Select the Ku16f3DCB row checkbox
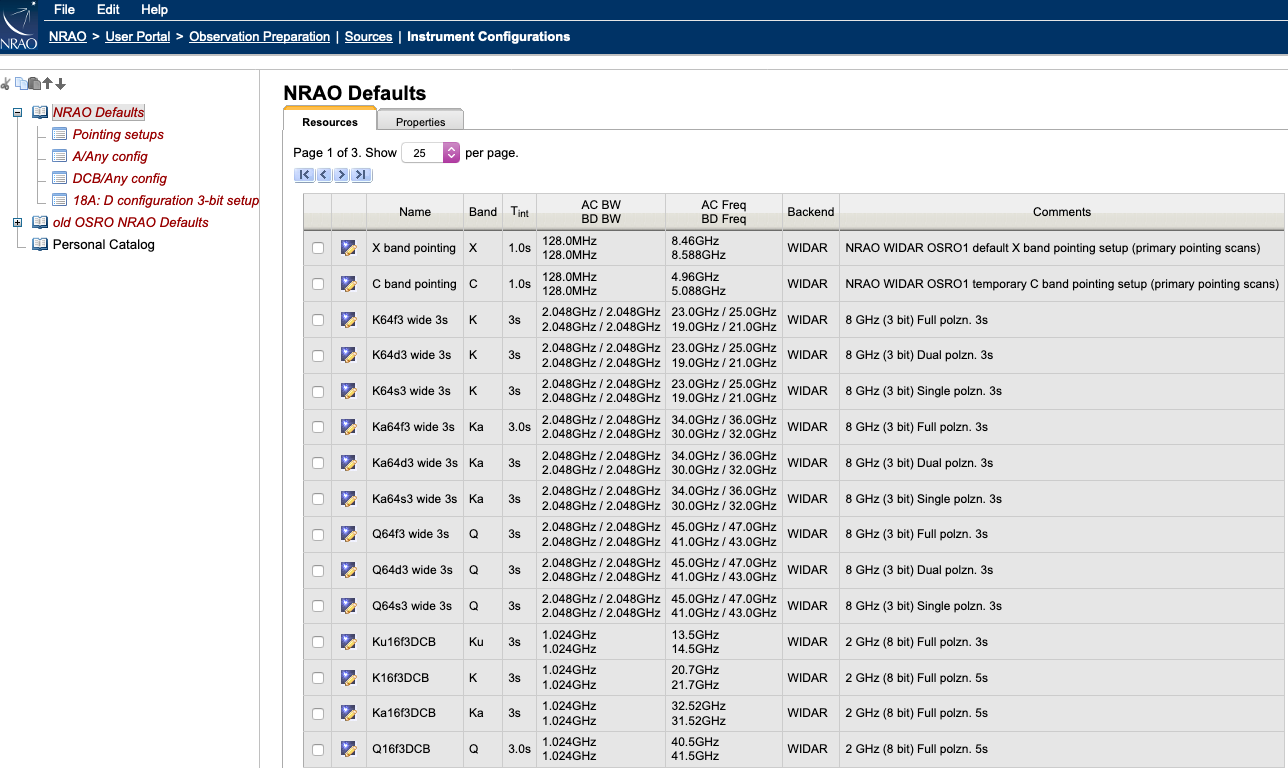 pos(318,642)
